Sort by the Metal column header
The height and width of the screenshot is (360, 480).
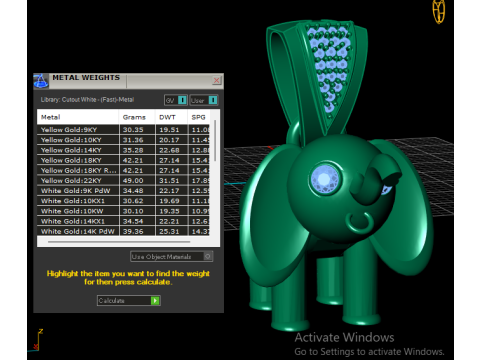click(78, 117)
